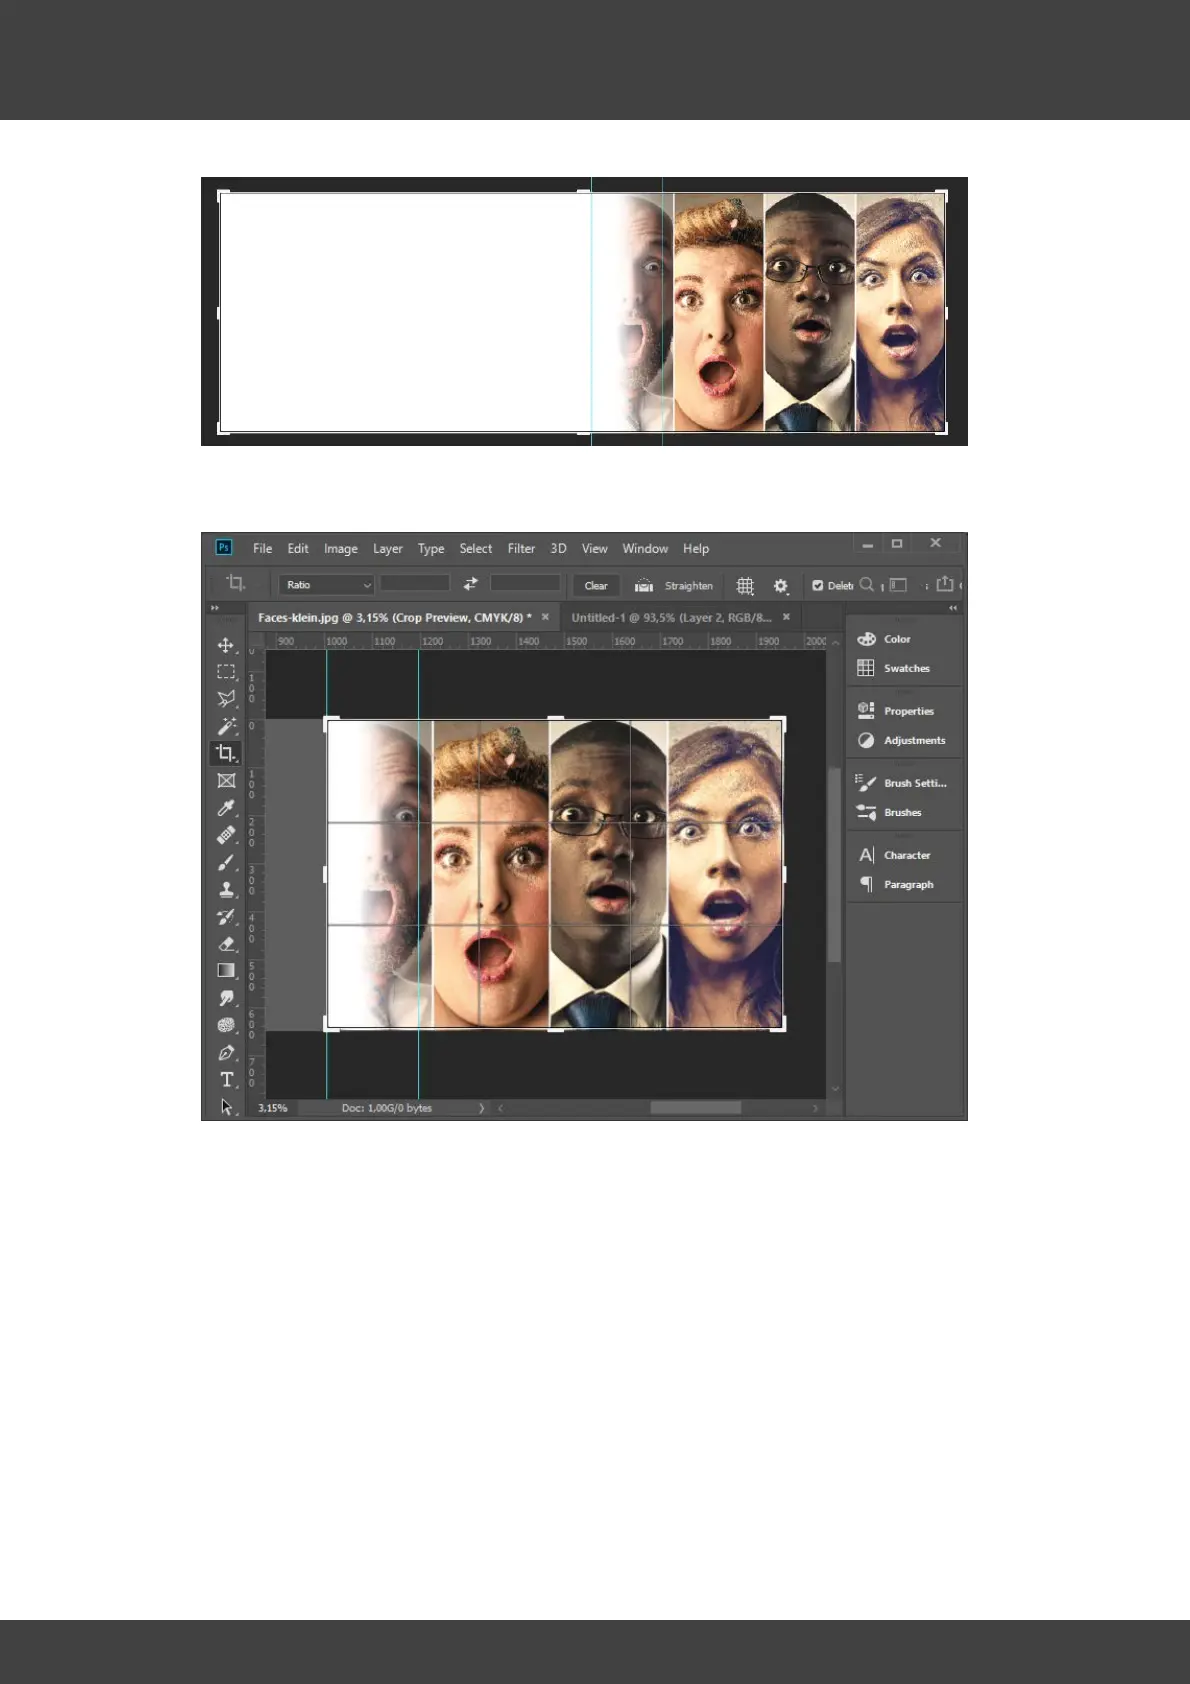Open the Filter menu
Image resolution: width=1190 pixels, height=1684 pixels.
(x=521, y=548)
